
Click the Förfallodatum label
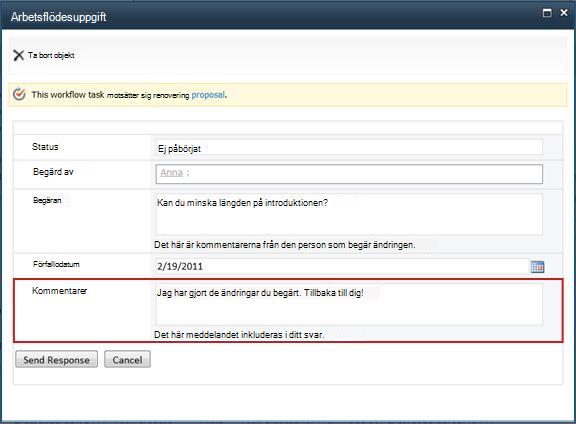56,264
